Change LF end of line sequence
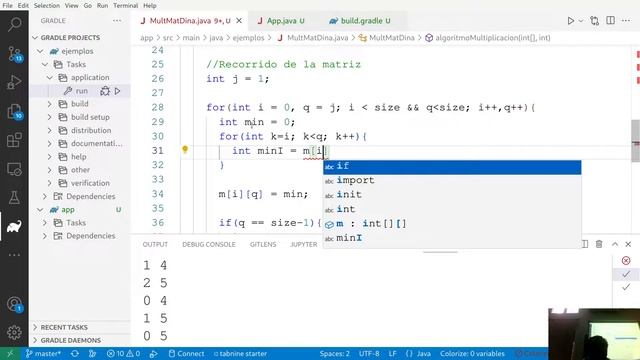640x360 pixels. click(392, 353)
